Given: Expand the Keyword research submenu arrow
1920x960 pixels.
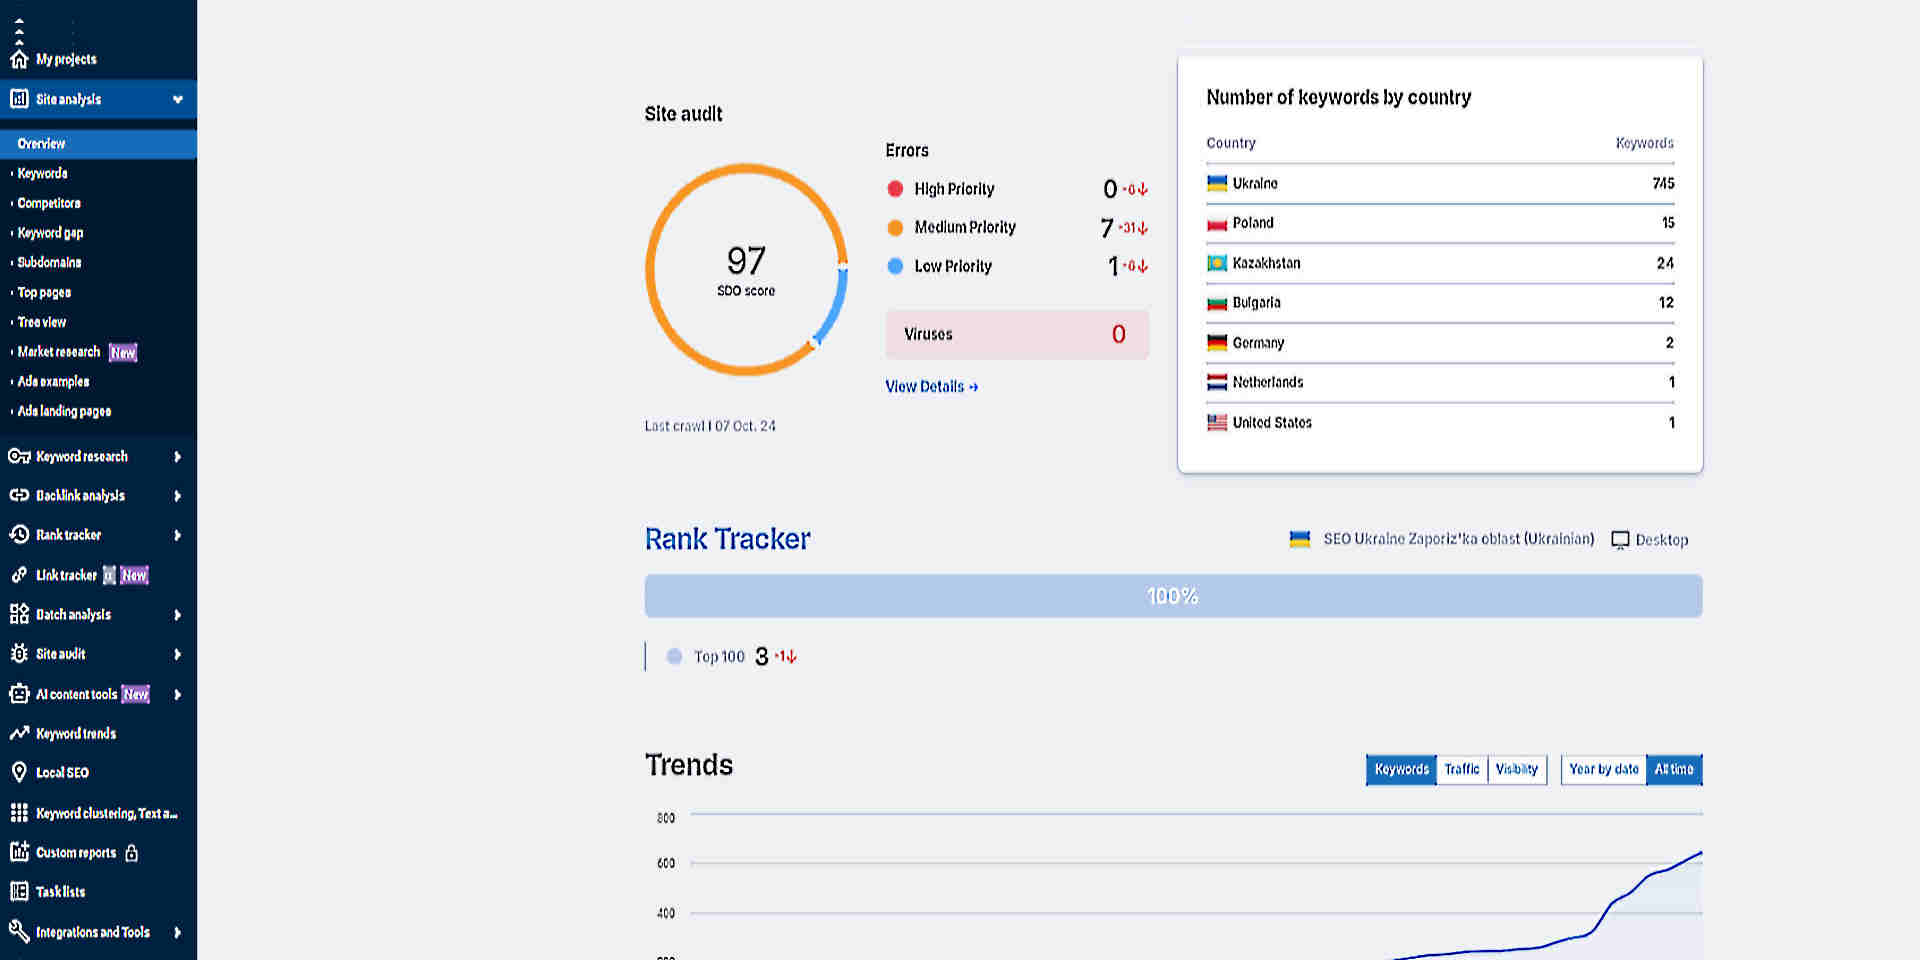Looking at the screenshot, I should point(177,456).
